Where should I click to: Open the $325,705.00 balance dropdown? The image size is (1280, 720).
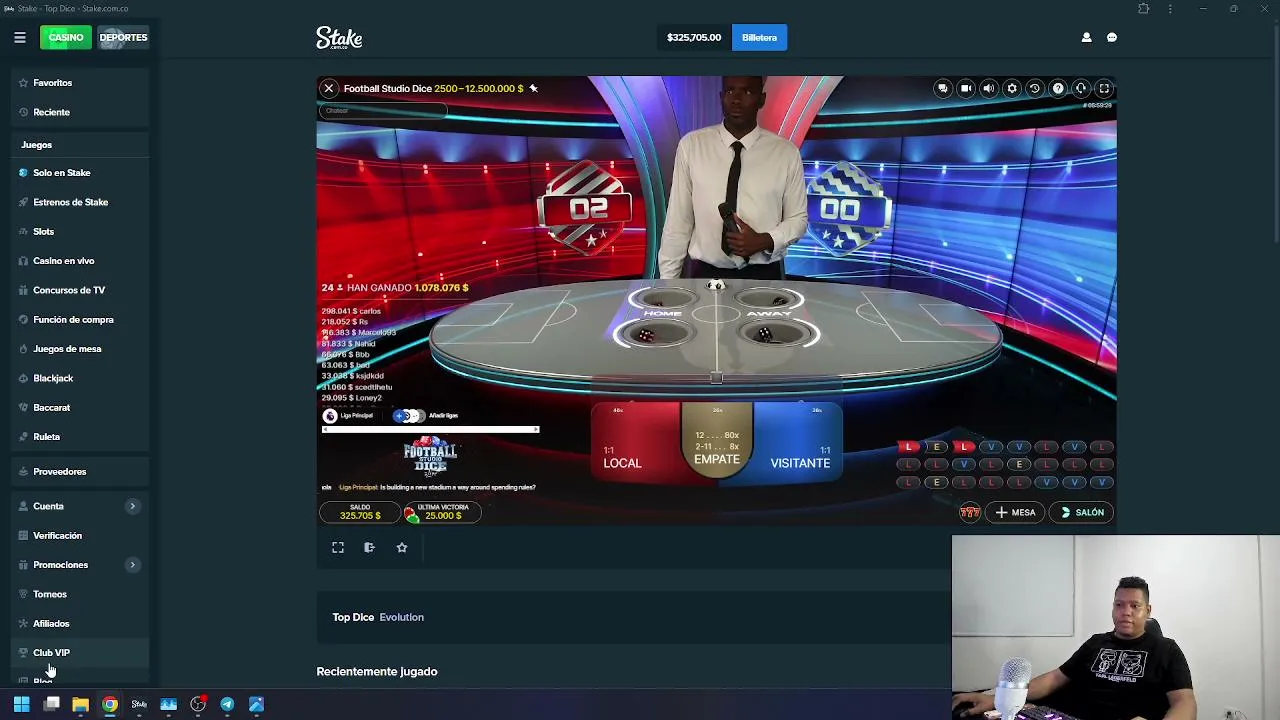point(694,38)
